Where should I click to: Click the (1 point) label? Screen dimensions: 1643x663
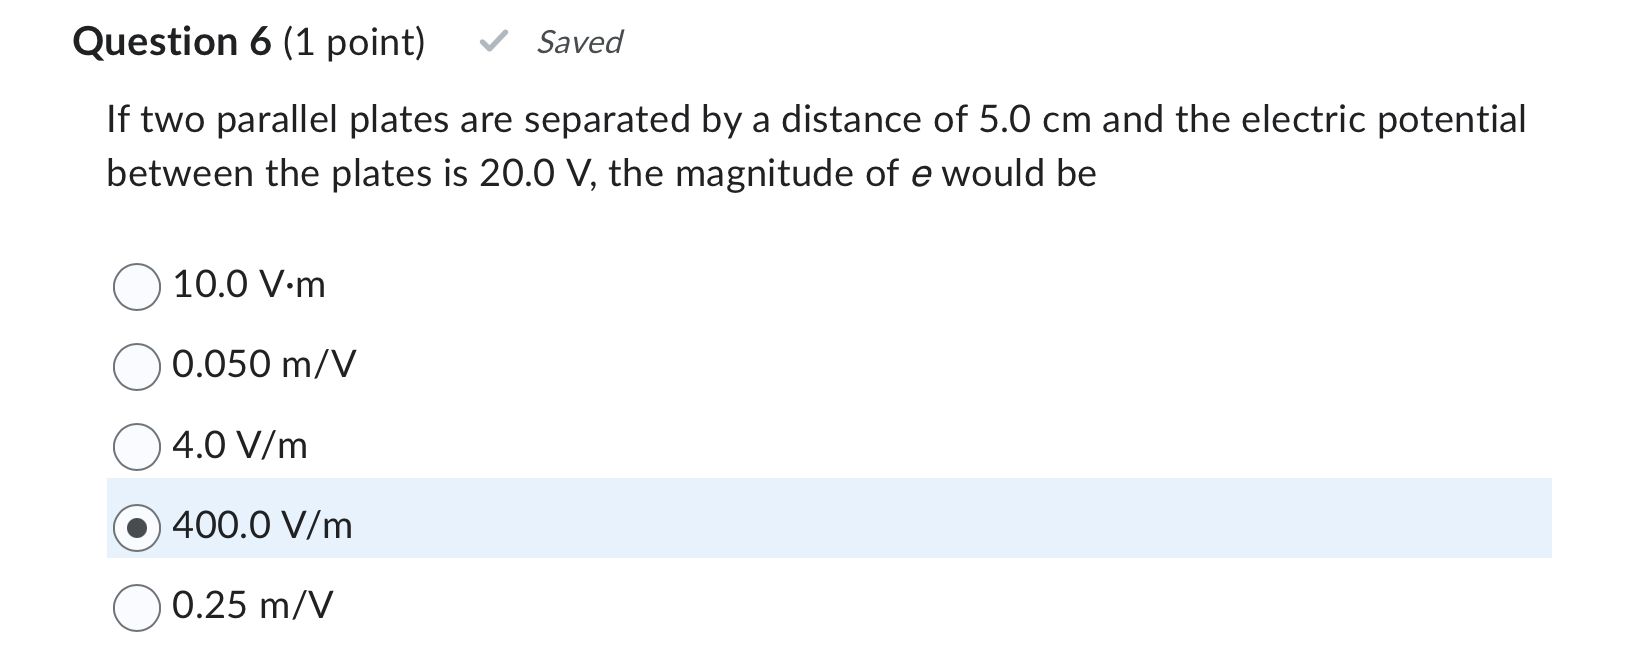(354, 41)
